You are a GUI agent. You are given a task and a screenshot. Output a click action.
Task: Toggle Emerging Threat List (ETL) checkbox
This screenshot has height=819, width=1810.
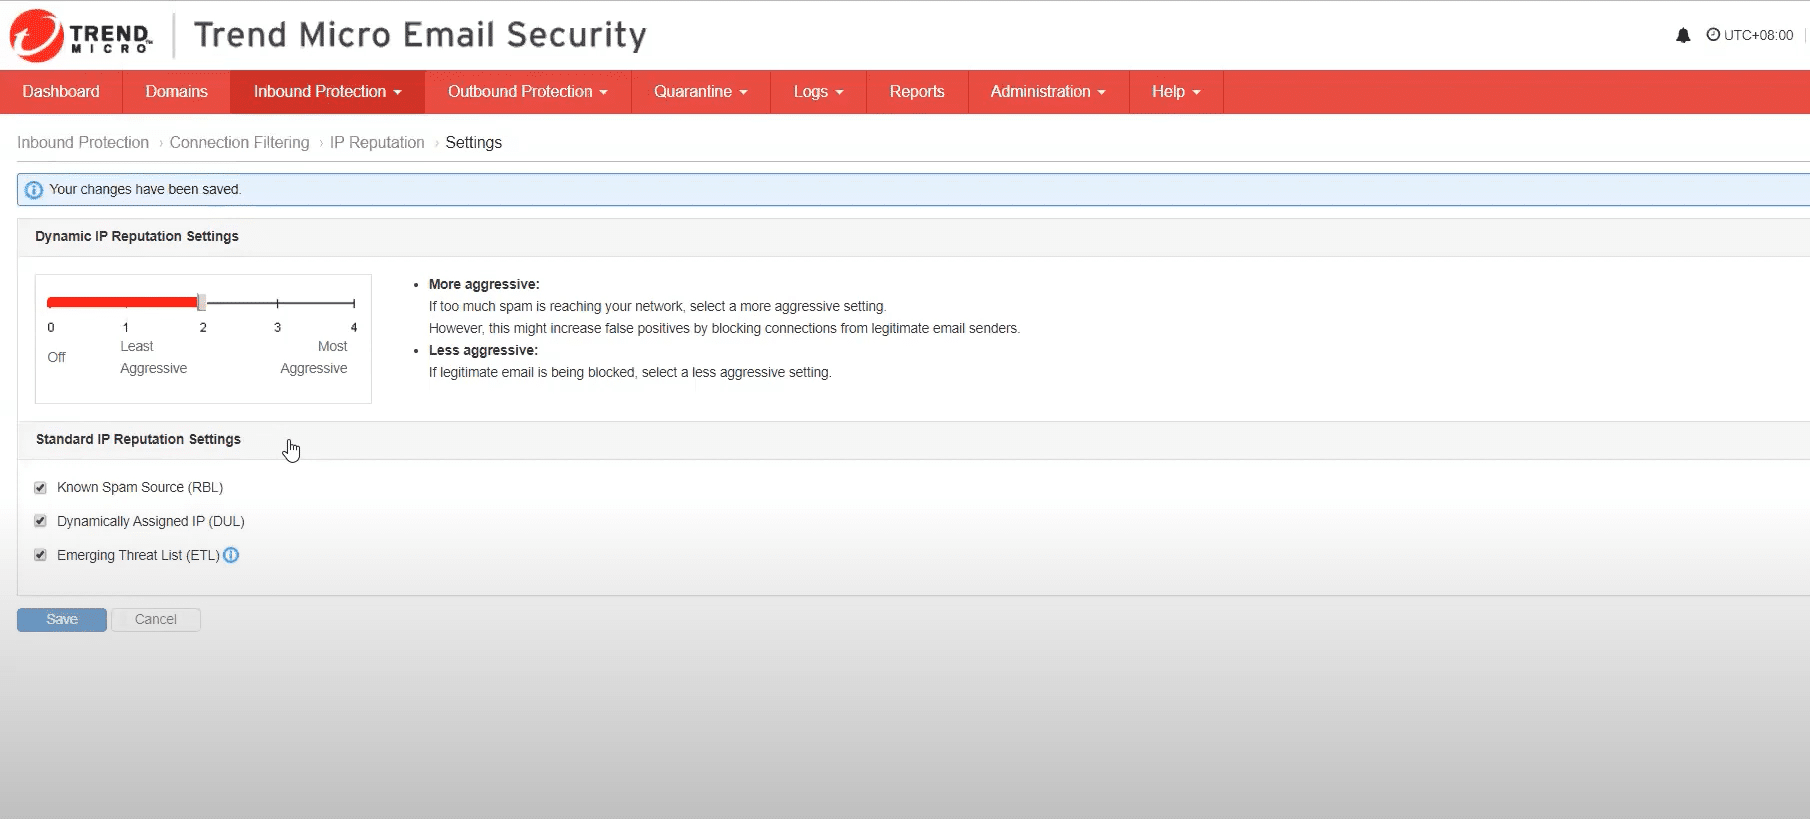coord(41,555)
